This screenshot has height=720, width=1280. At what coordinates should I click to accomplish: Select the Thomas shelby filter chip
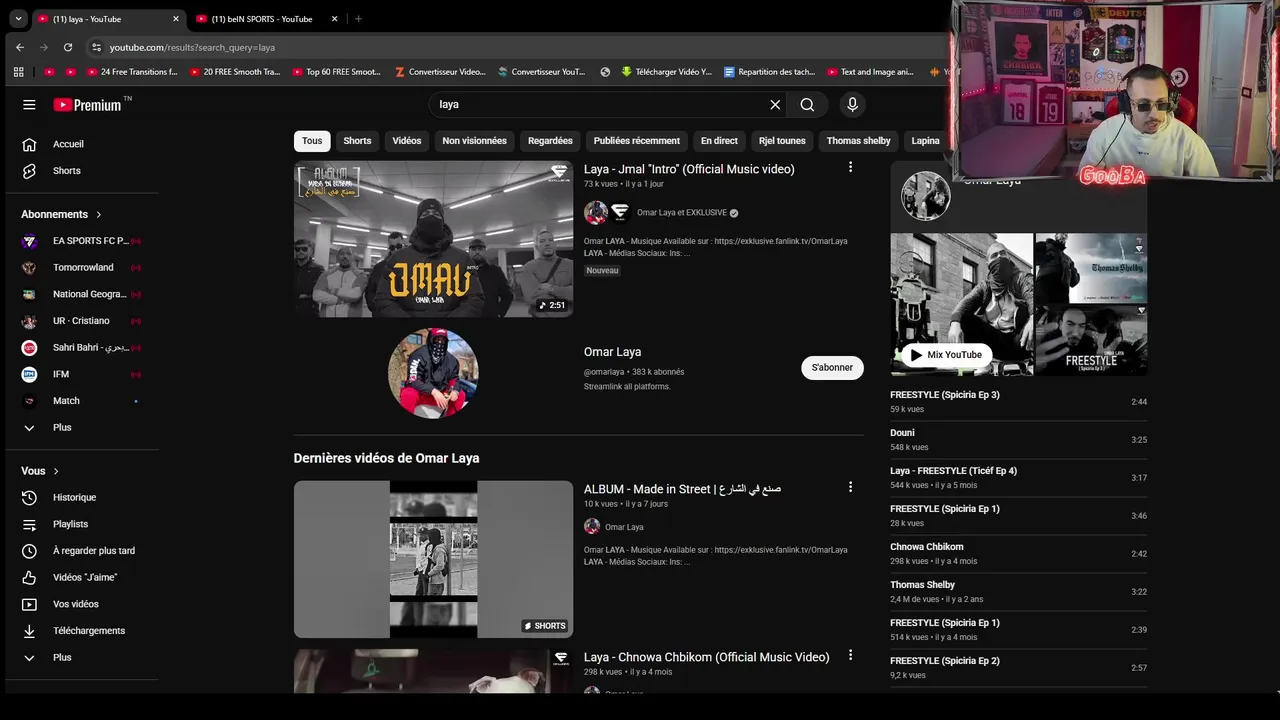tap(858, 141)
